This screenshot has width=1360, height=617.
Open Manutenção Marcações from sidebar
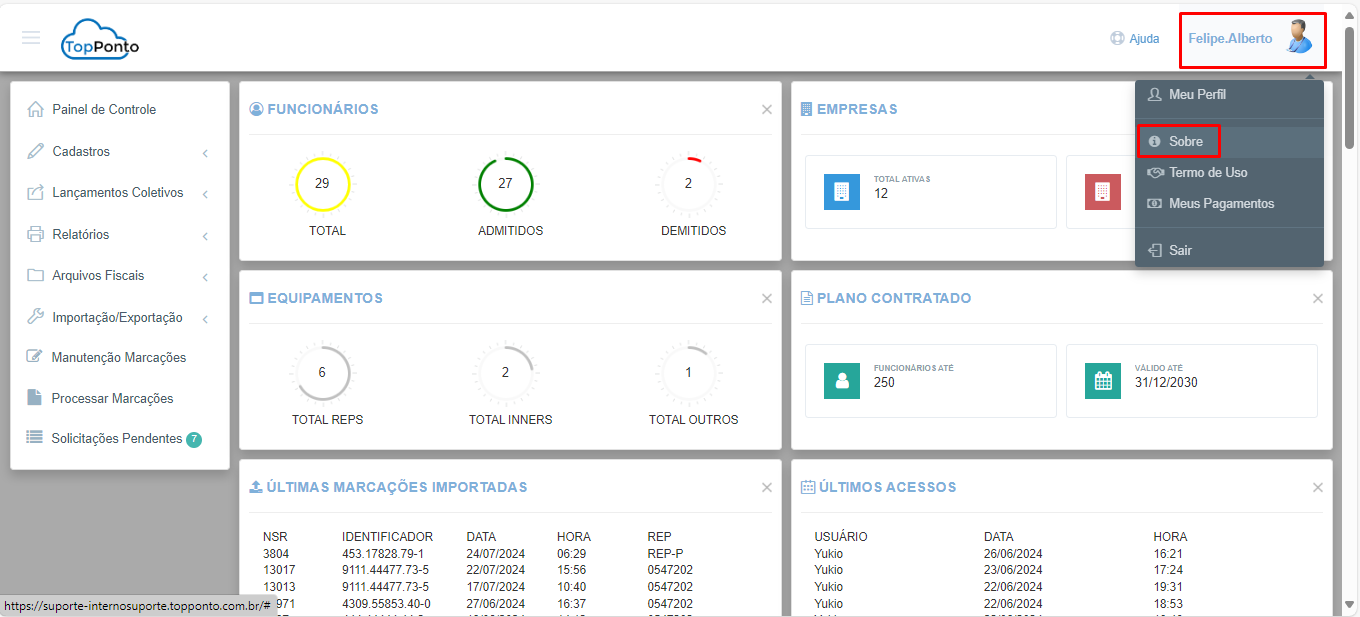[x=119, y=357]
